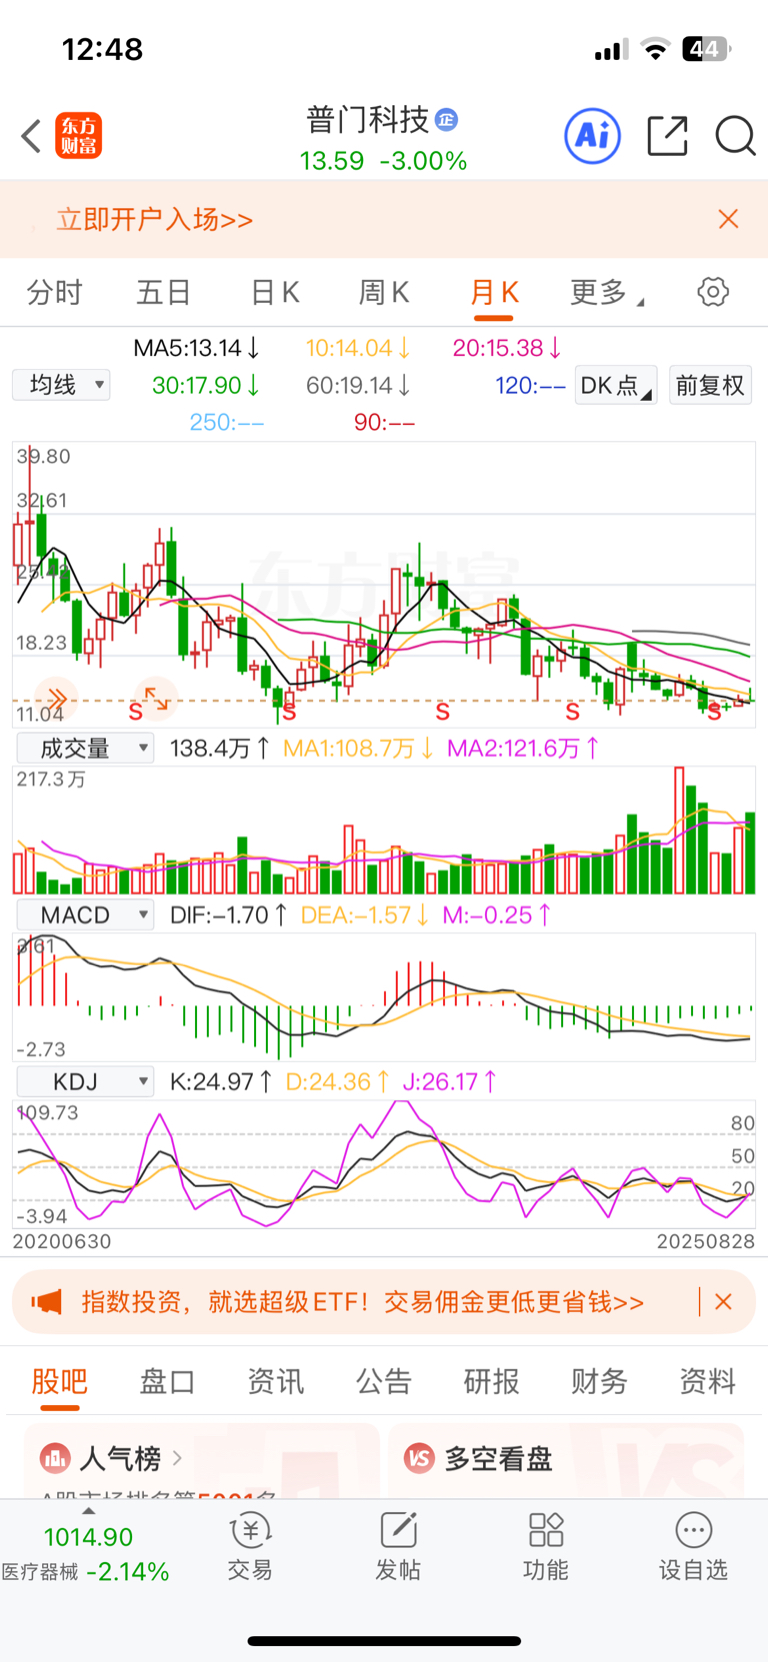Open the 交易 trade icon

(x=250, y=1546)
